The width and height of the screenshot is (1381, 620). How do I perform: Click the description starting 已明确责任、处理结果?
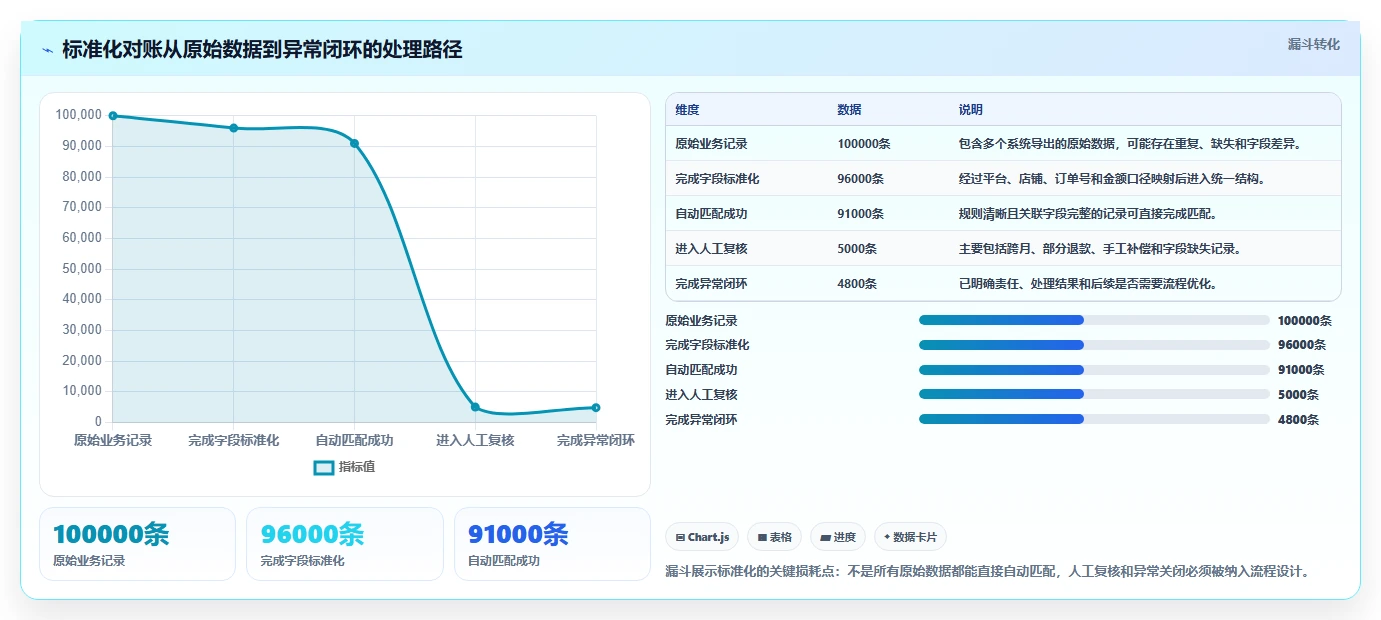pyautogui.click(x=1087, y=284)
